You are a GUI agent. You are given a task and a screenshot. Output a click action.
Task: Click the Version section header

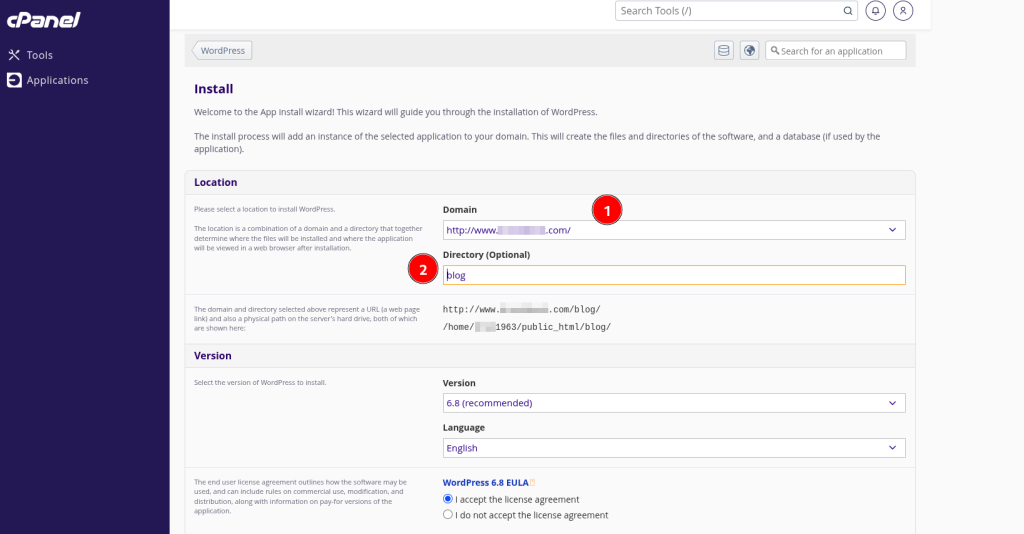tap(550, 356)
